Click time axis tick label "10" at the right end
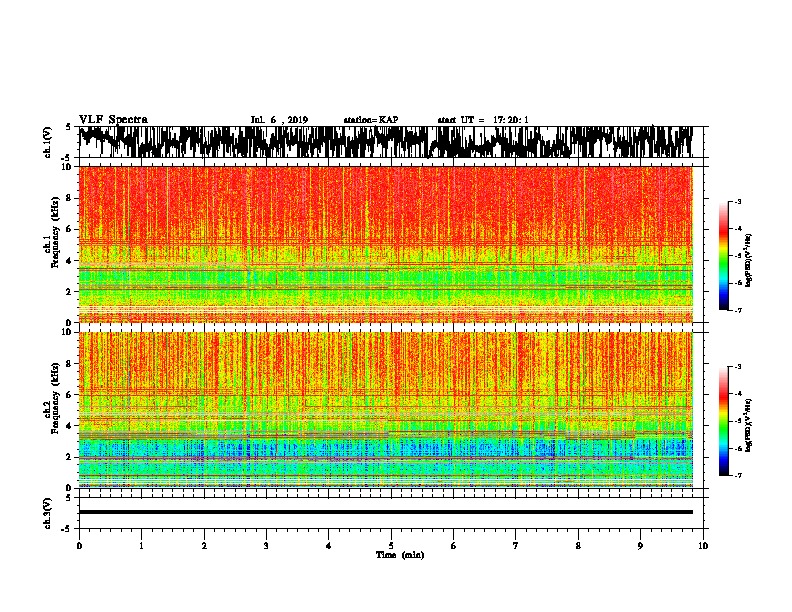 pos(703,546)
